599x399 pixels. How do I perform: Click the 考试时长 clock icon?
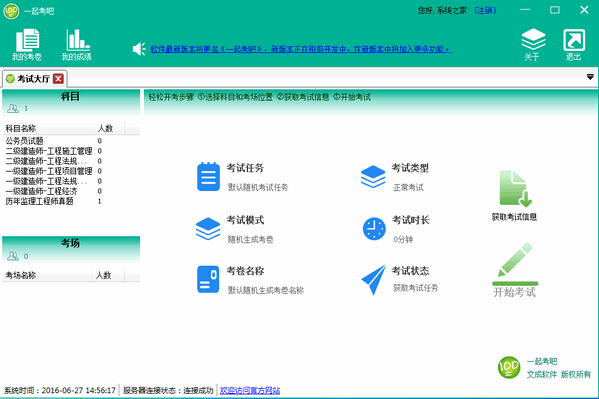[x=374, y=229]
